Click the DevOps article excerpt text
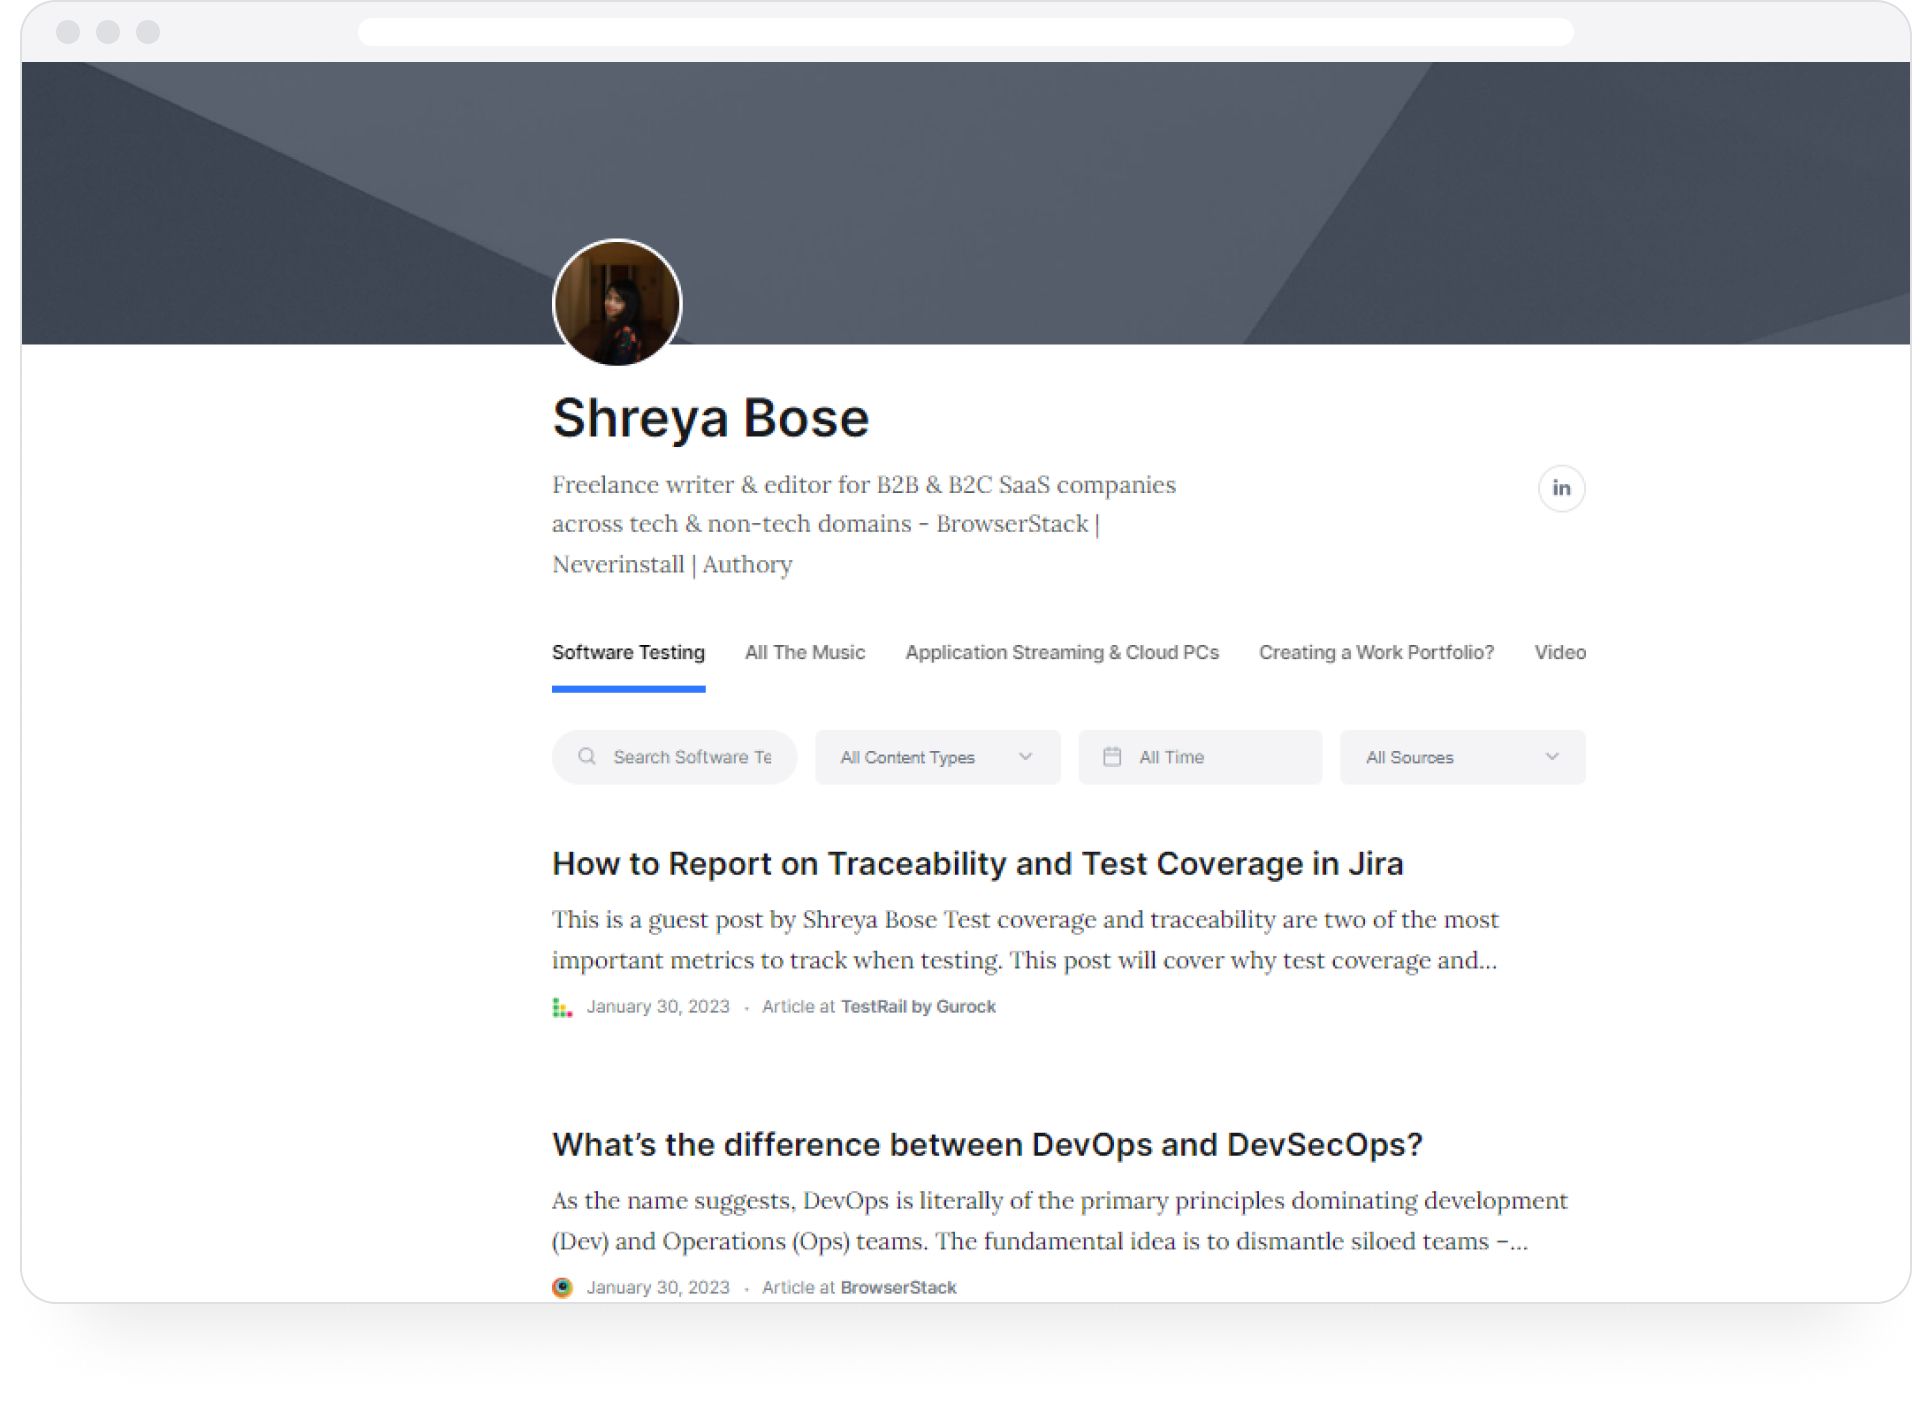 coord(1060,1221)
